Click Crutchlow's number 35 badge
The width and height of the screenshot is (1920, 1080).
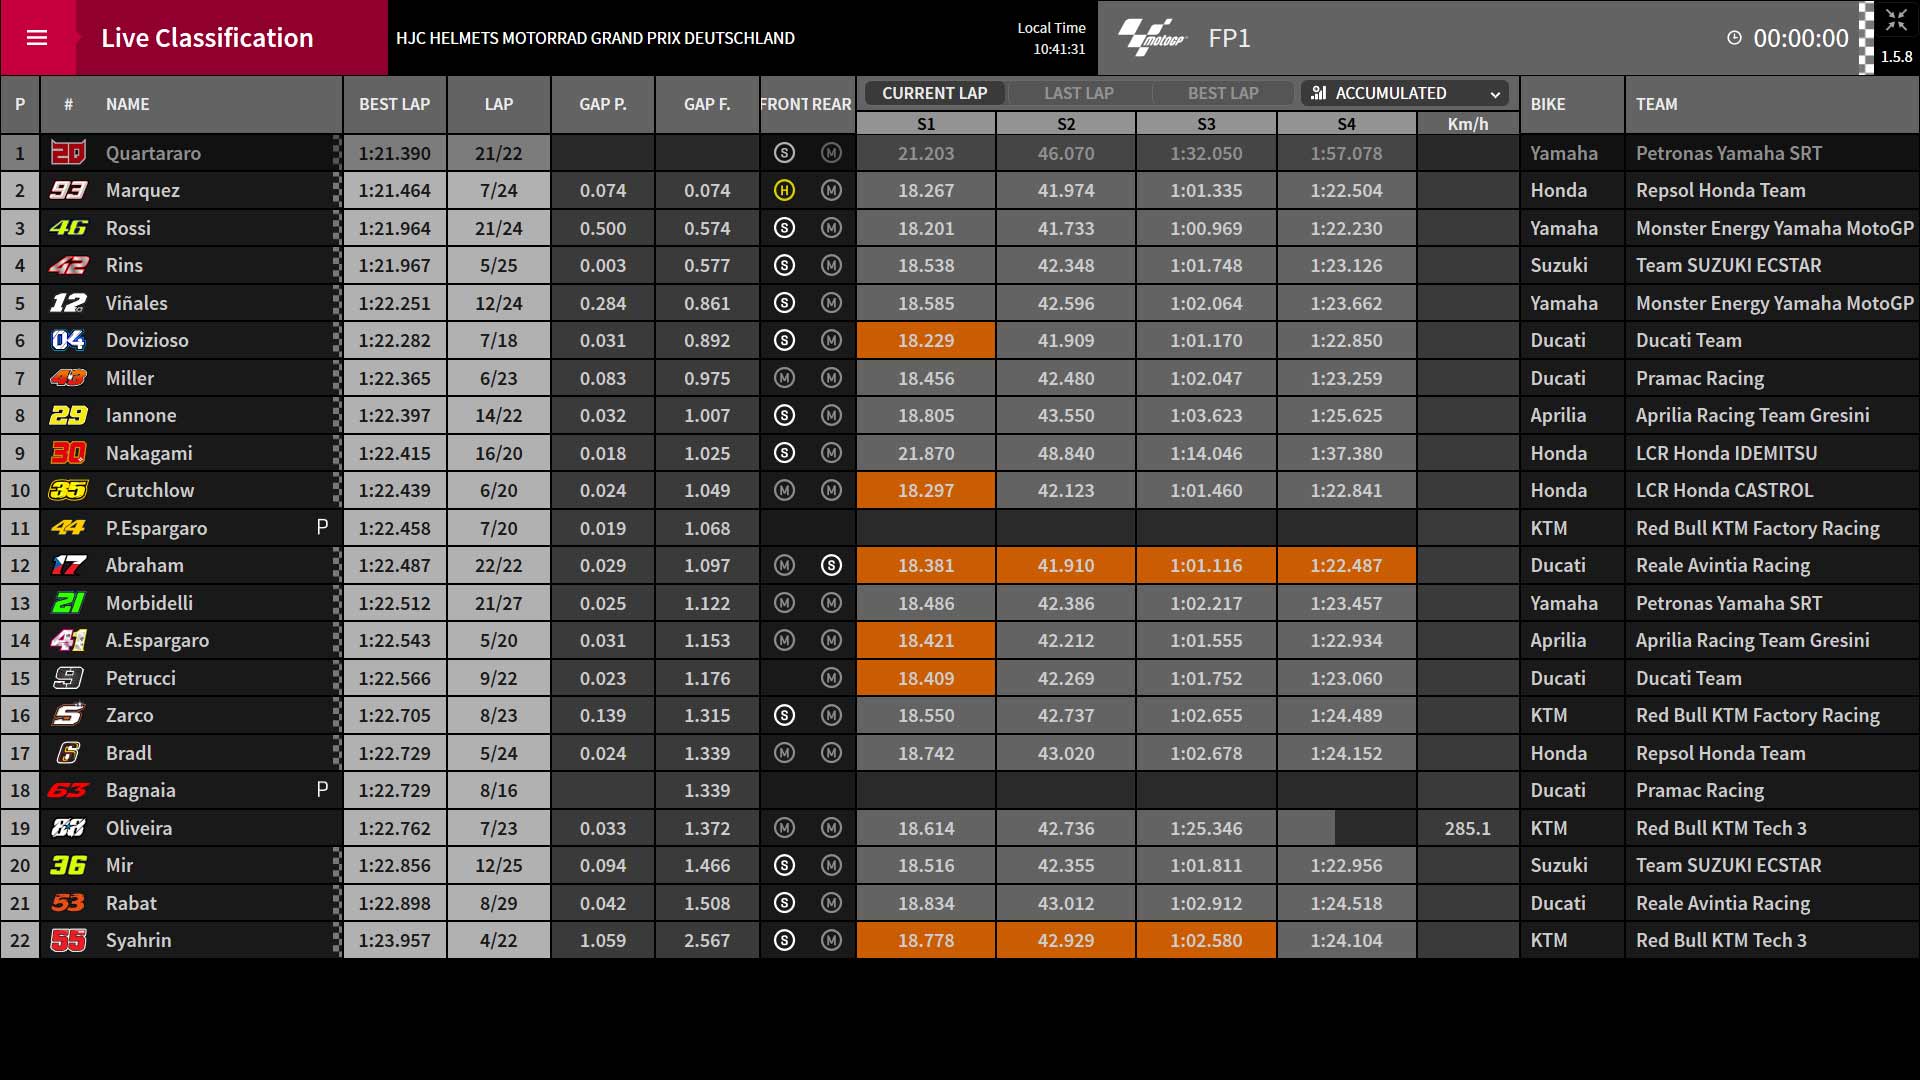68,490
